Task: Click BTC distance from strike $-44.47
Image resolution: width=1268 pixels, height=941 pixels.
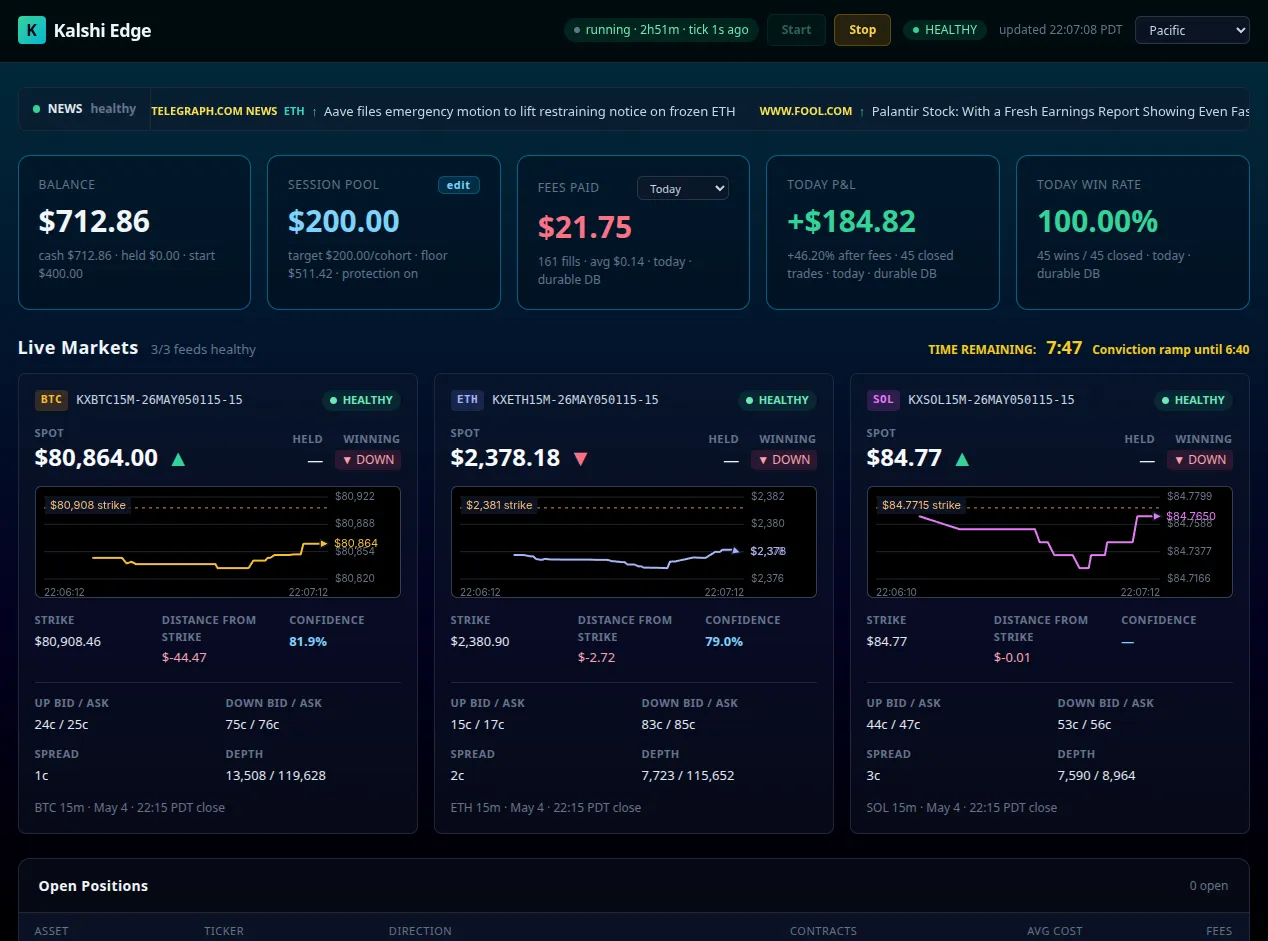Action: click(184, 657)
